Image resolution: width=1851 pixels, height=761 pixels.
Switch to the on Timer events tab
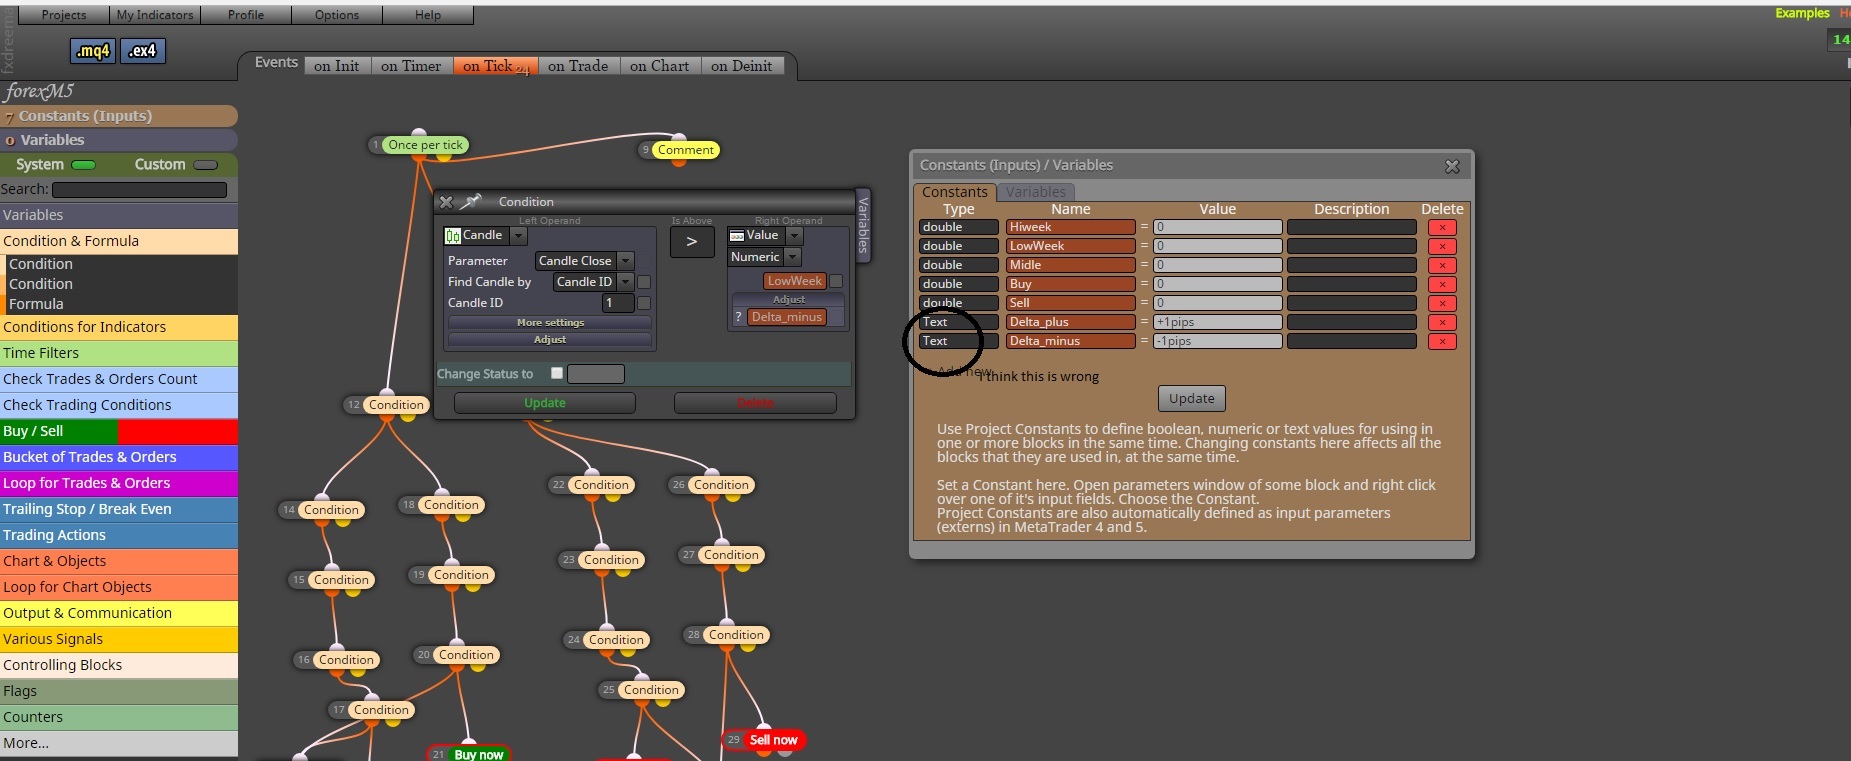click(x=411, y=66)
